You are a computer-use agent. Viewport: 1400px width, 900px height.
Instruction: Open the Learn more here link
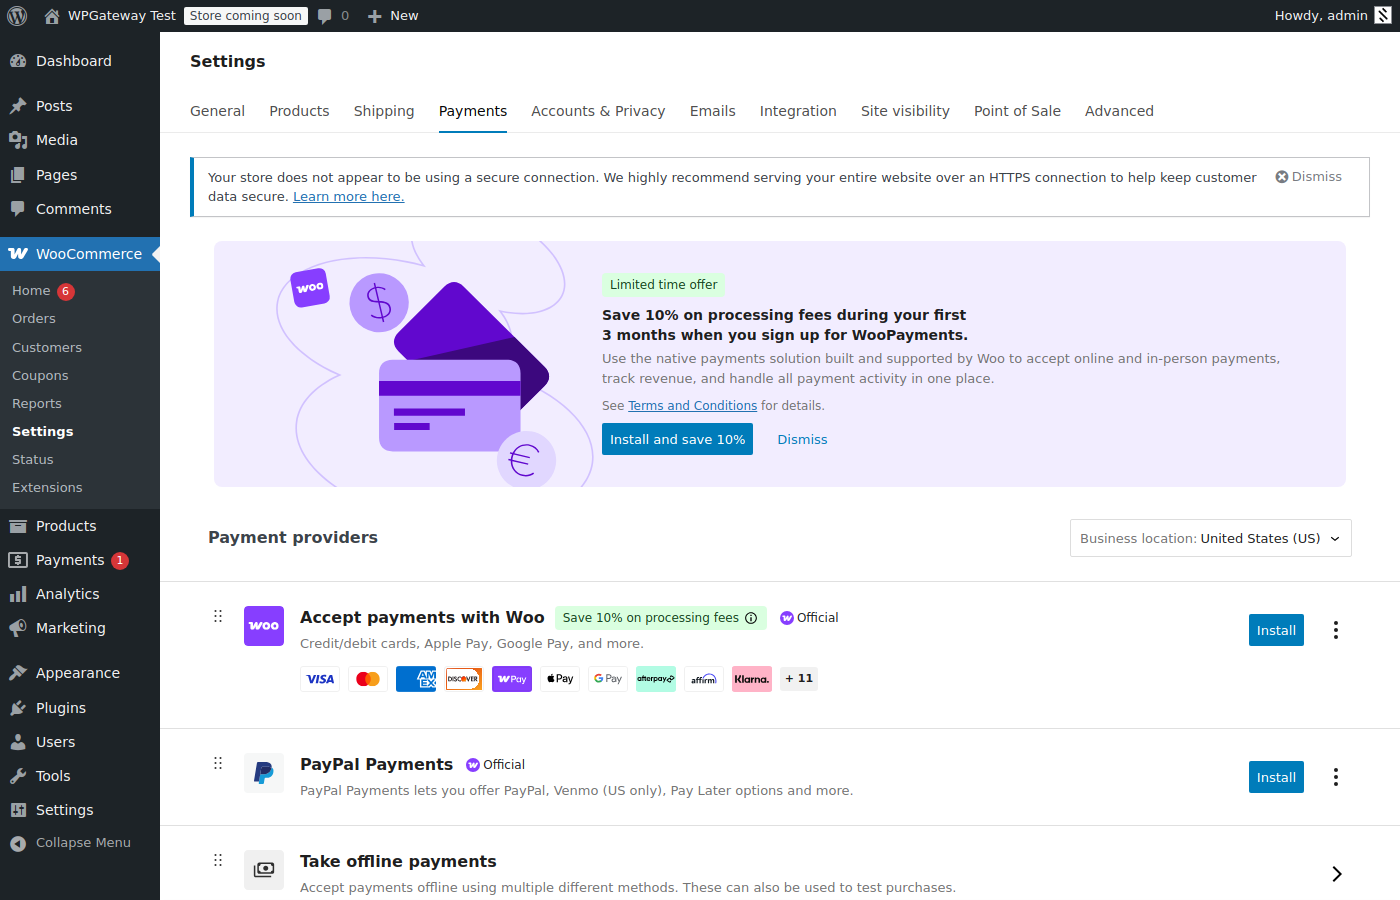(x=349, y=197)
